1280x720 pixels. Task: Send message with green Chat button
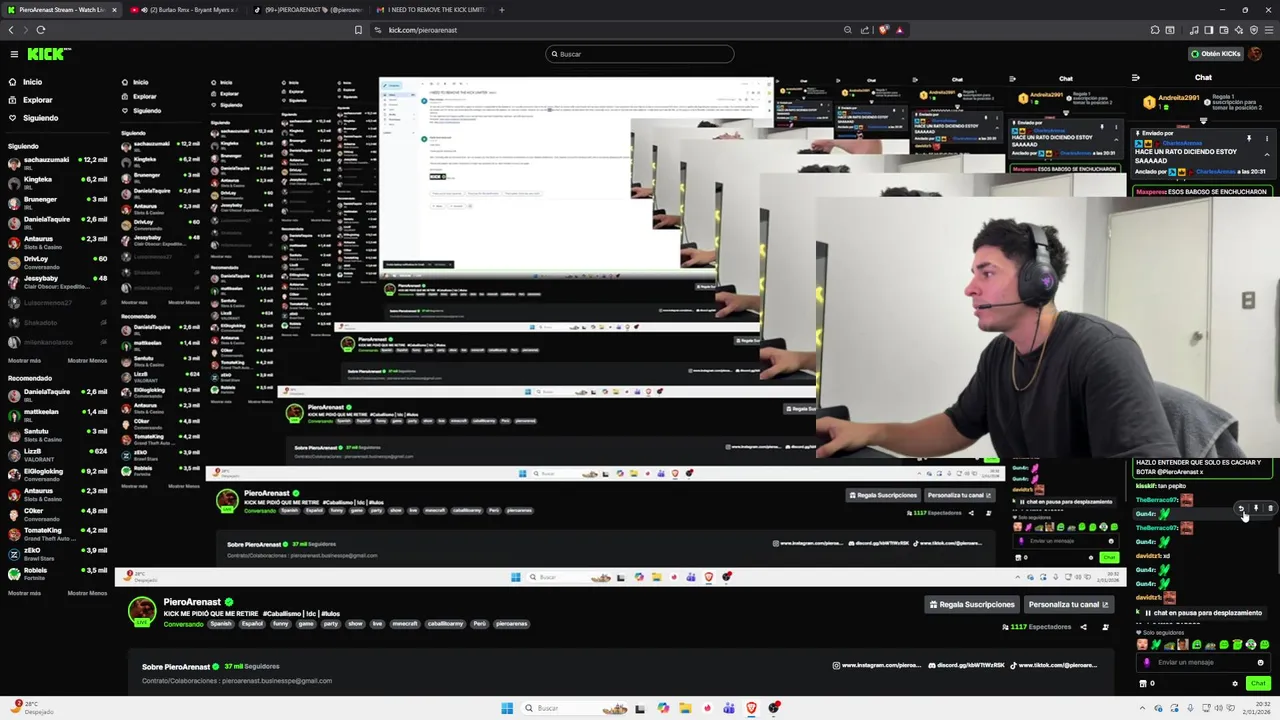point(1258,683)
